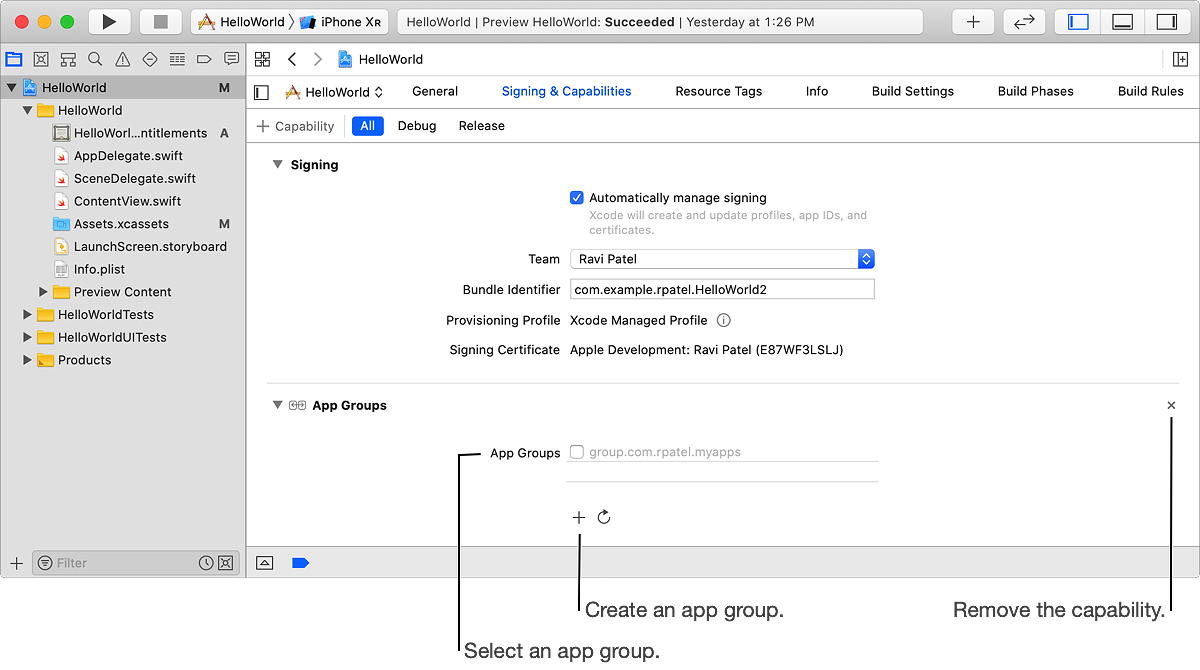Open the Source Control navigator
Viewport: 1200px width, 670px height.
[41, 60]
